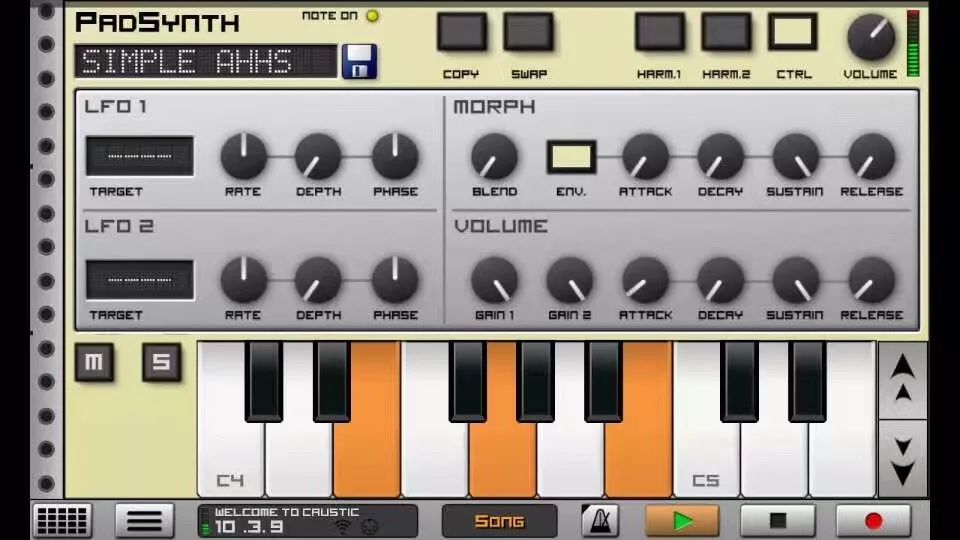960x540 pixels.
Task: Switch to the HARM.1 page
Action: [659, 32]
